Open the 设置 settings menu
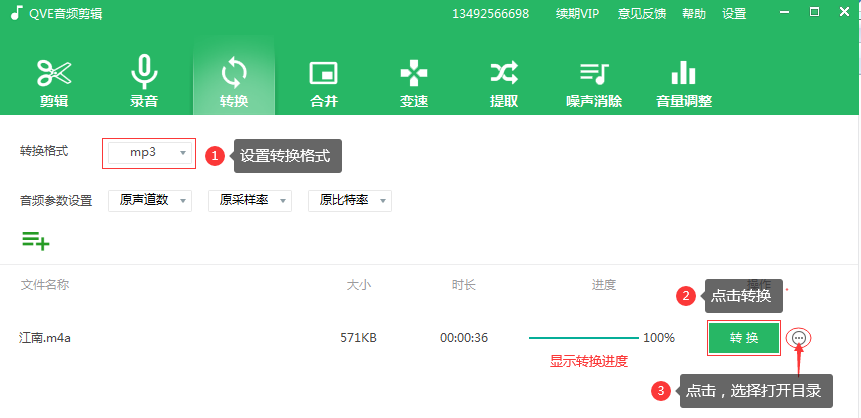The height and width of the screenshot is (418, 861). coord(734,14)
